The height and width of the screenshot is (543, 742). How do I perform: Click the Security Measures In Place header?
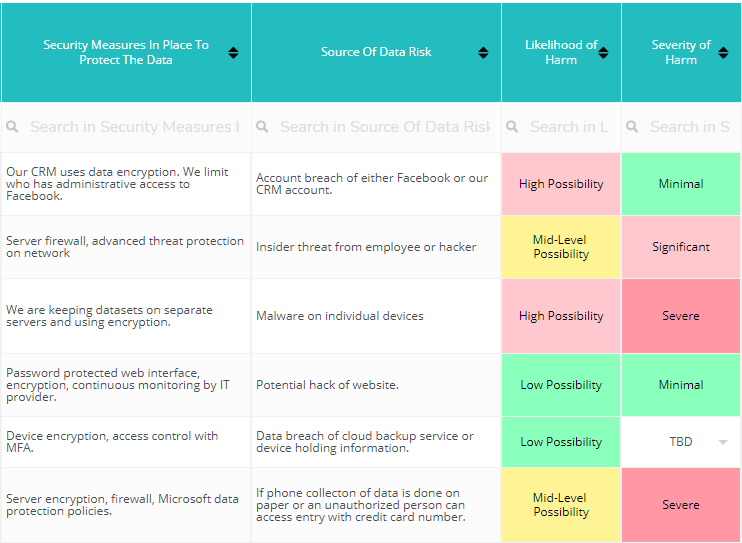coord(125,52)
